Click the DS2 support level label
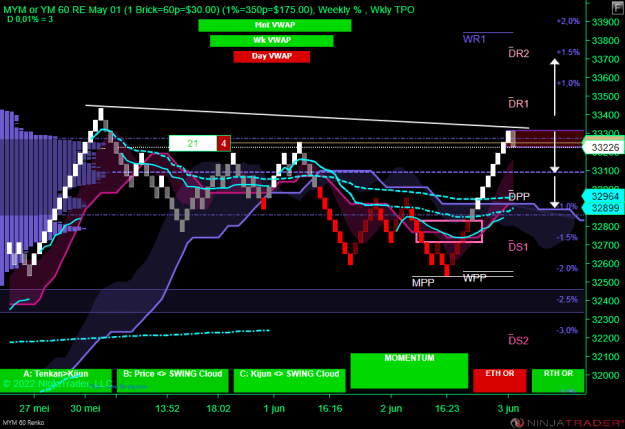Viewport: 625px width, 429px height. coord(519,340)
